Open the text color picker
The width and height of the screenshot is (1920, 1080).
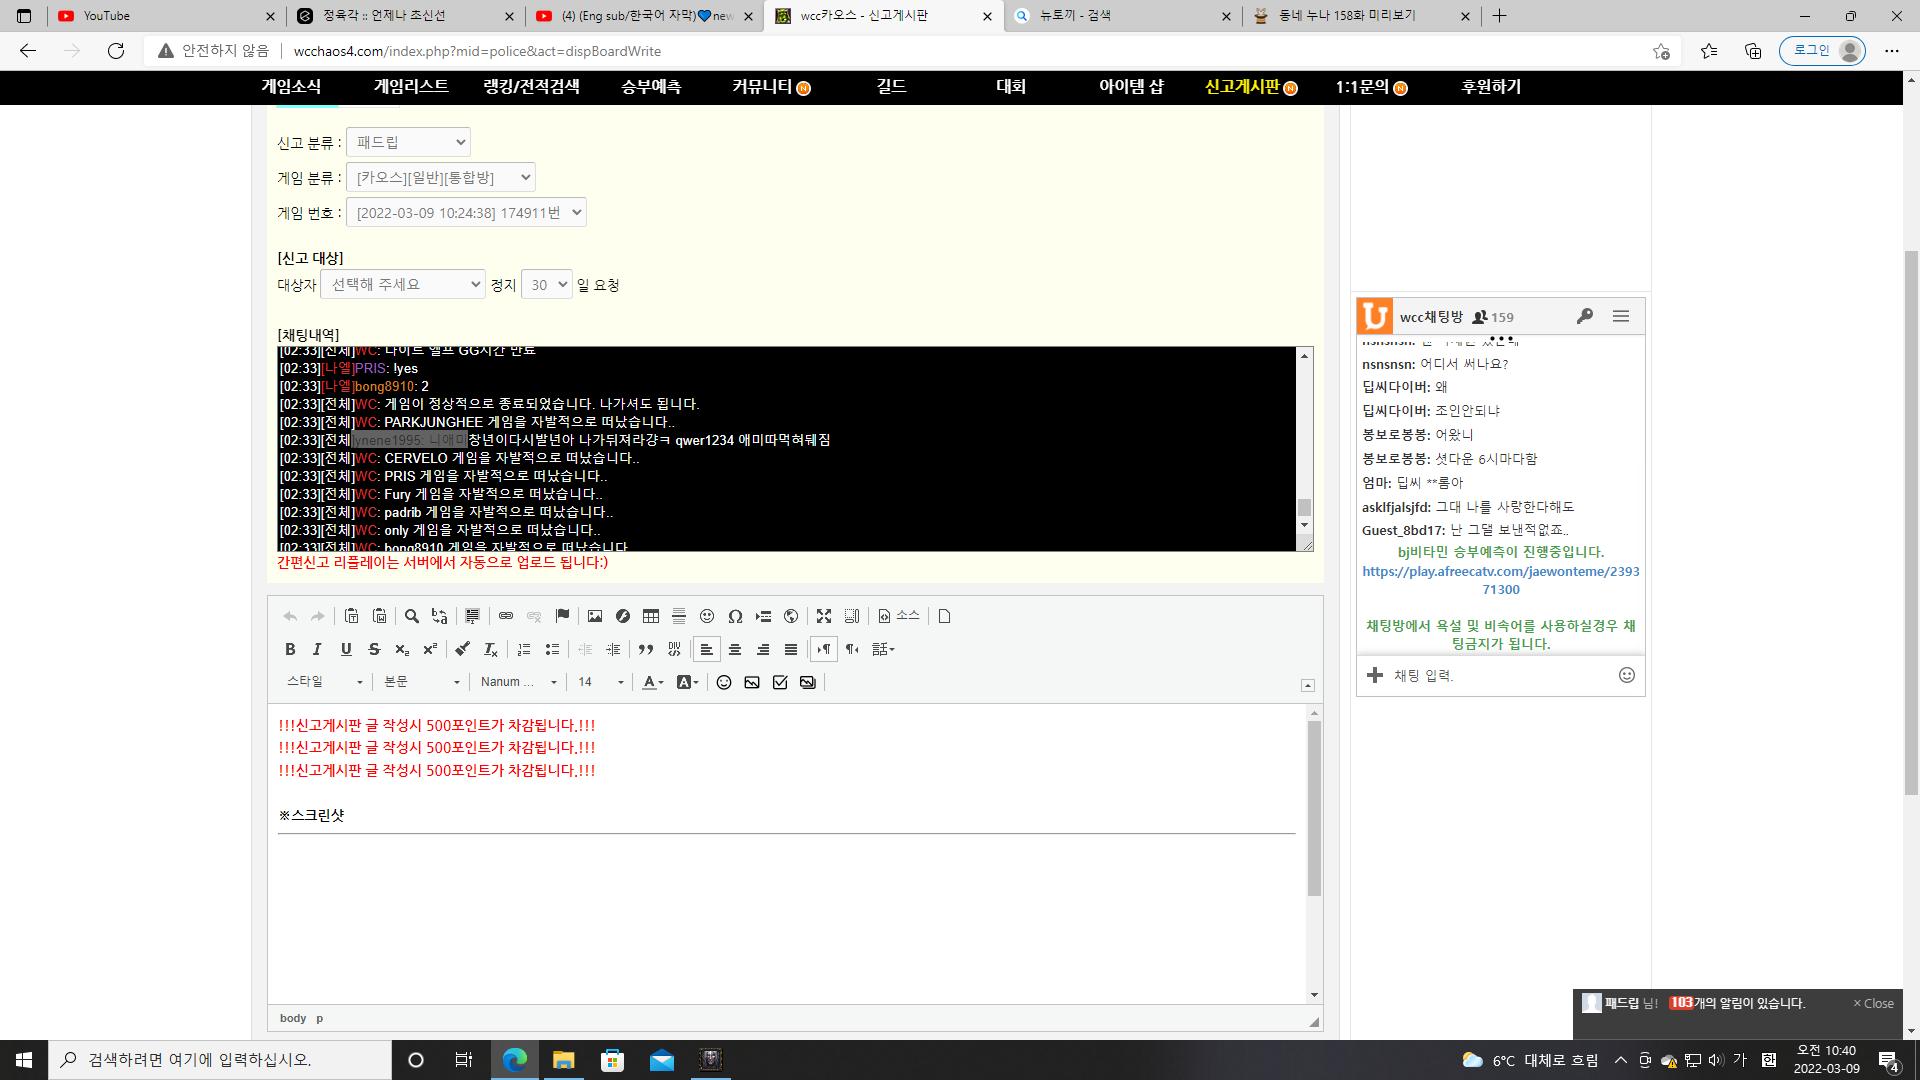pos(653,682)
